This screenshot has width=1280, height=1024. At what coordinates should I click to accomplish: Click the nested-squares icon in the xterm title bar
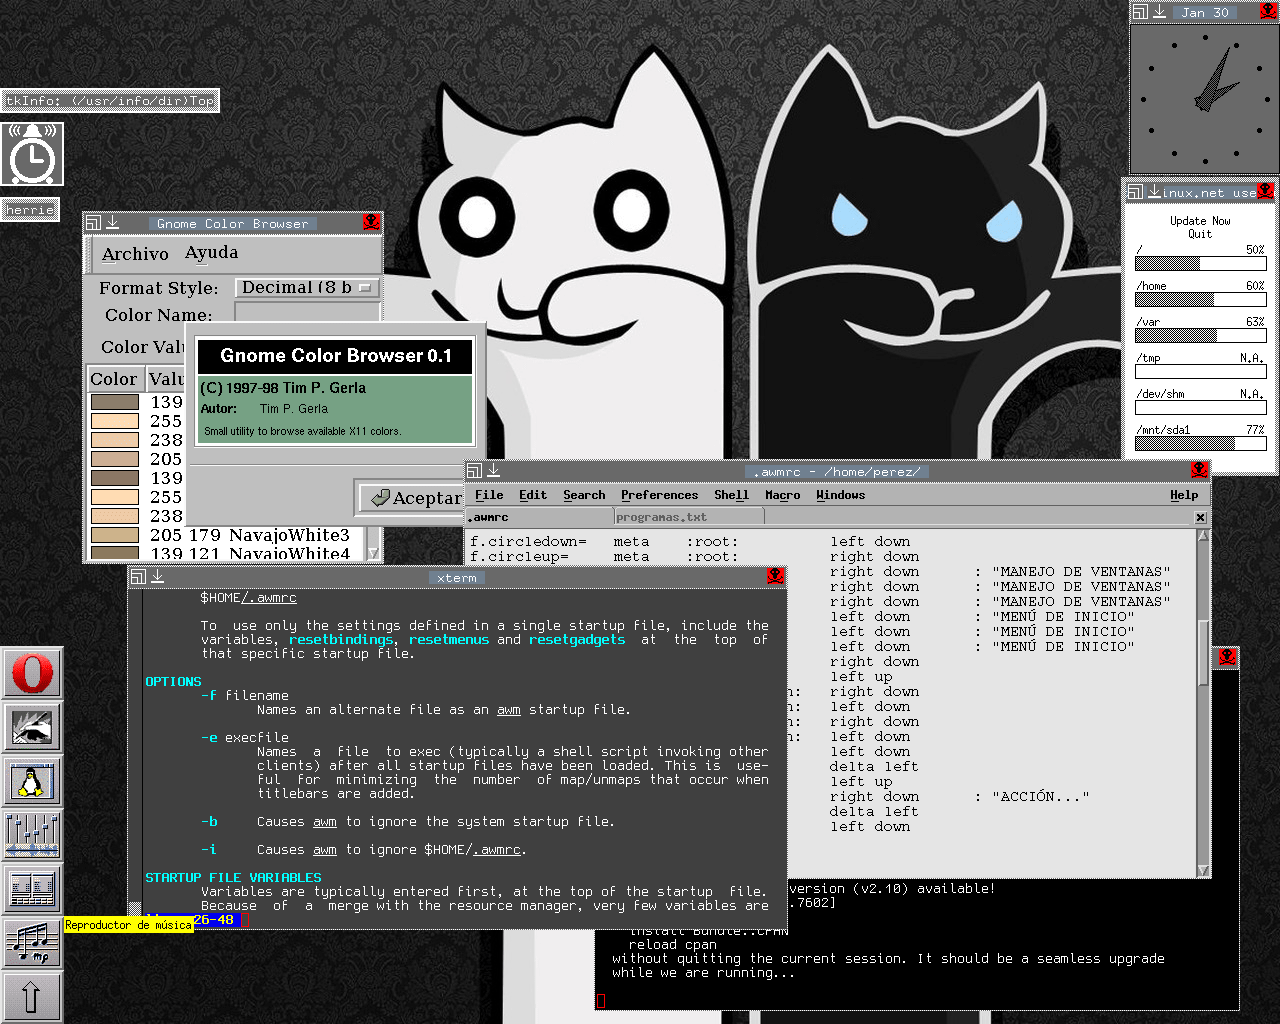[x=139, y=577]
